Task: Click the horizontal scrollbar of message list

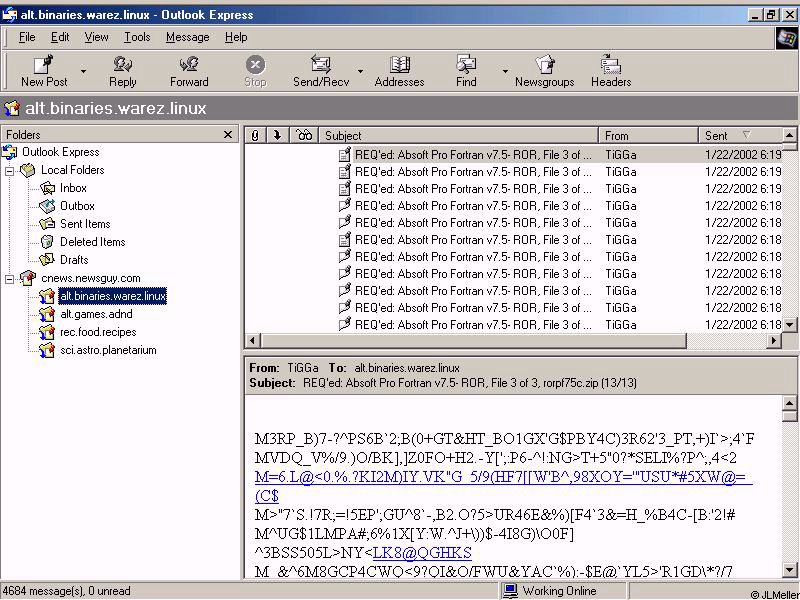Action: (x=500, y=341)
